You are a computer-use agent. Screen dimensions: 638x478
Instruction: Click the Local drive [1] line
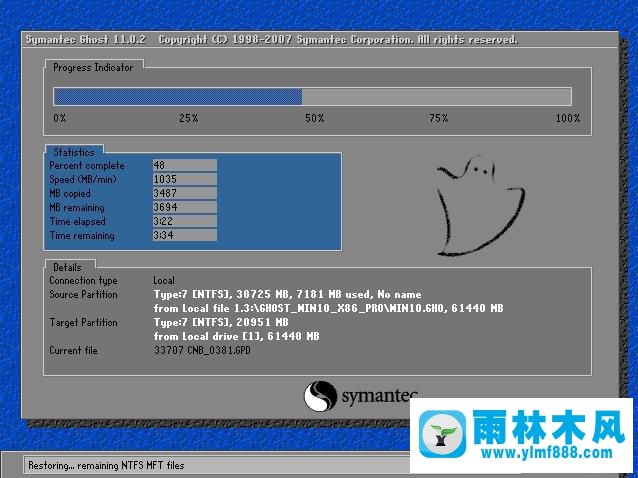click(x=236, y=336)
